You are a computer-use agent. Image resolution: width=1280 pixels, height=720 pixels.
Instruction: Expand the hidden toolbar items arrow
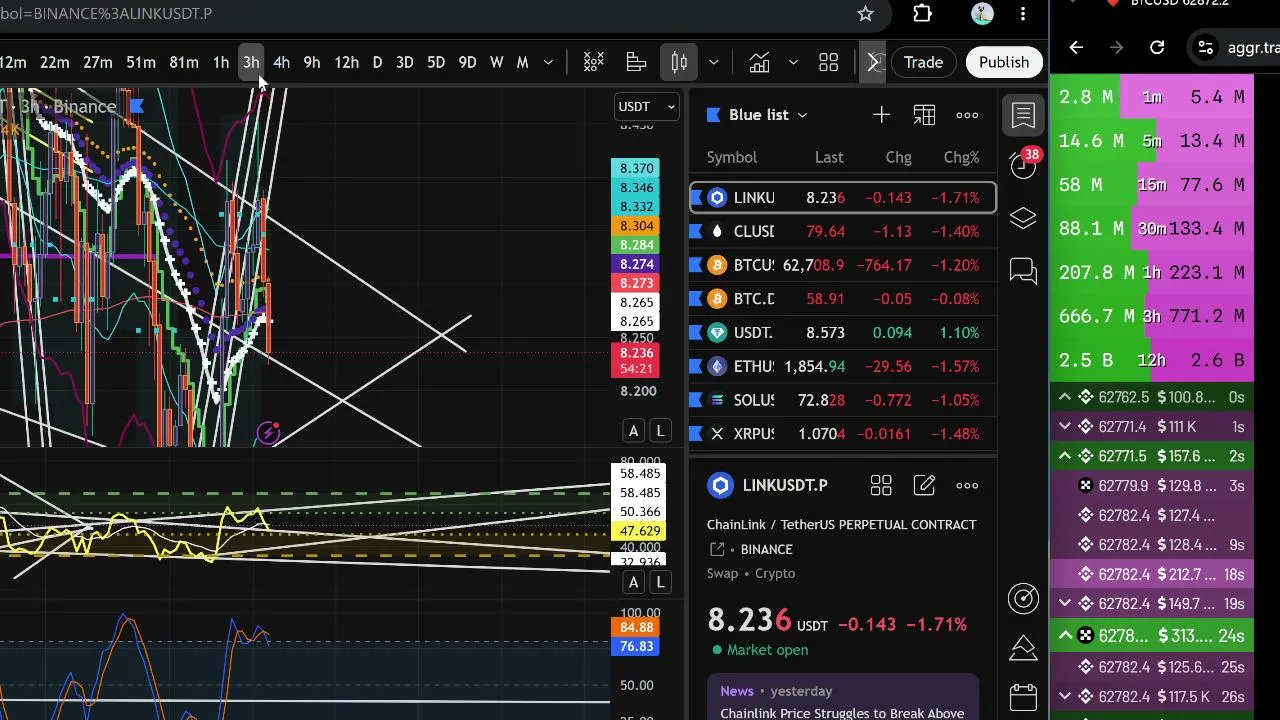tap(873, 63)
